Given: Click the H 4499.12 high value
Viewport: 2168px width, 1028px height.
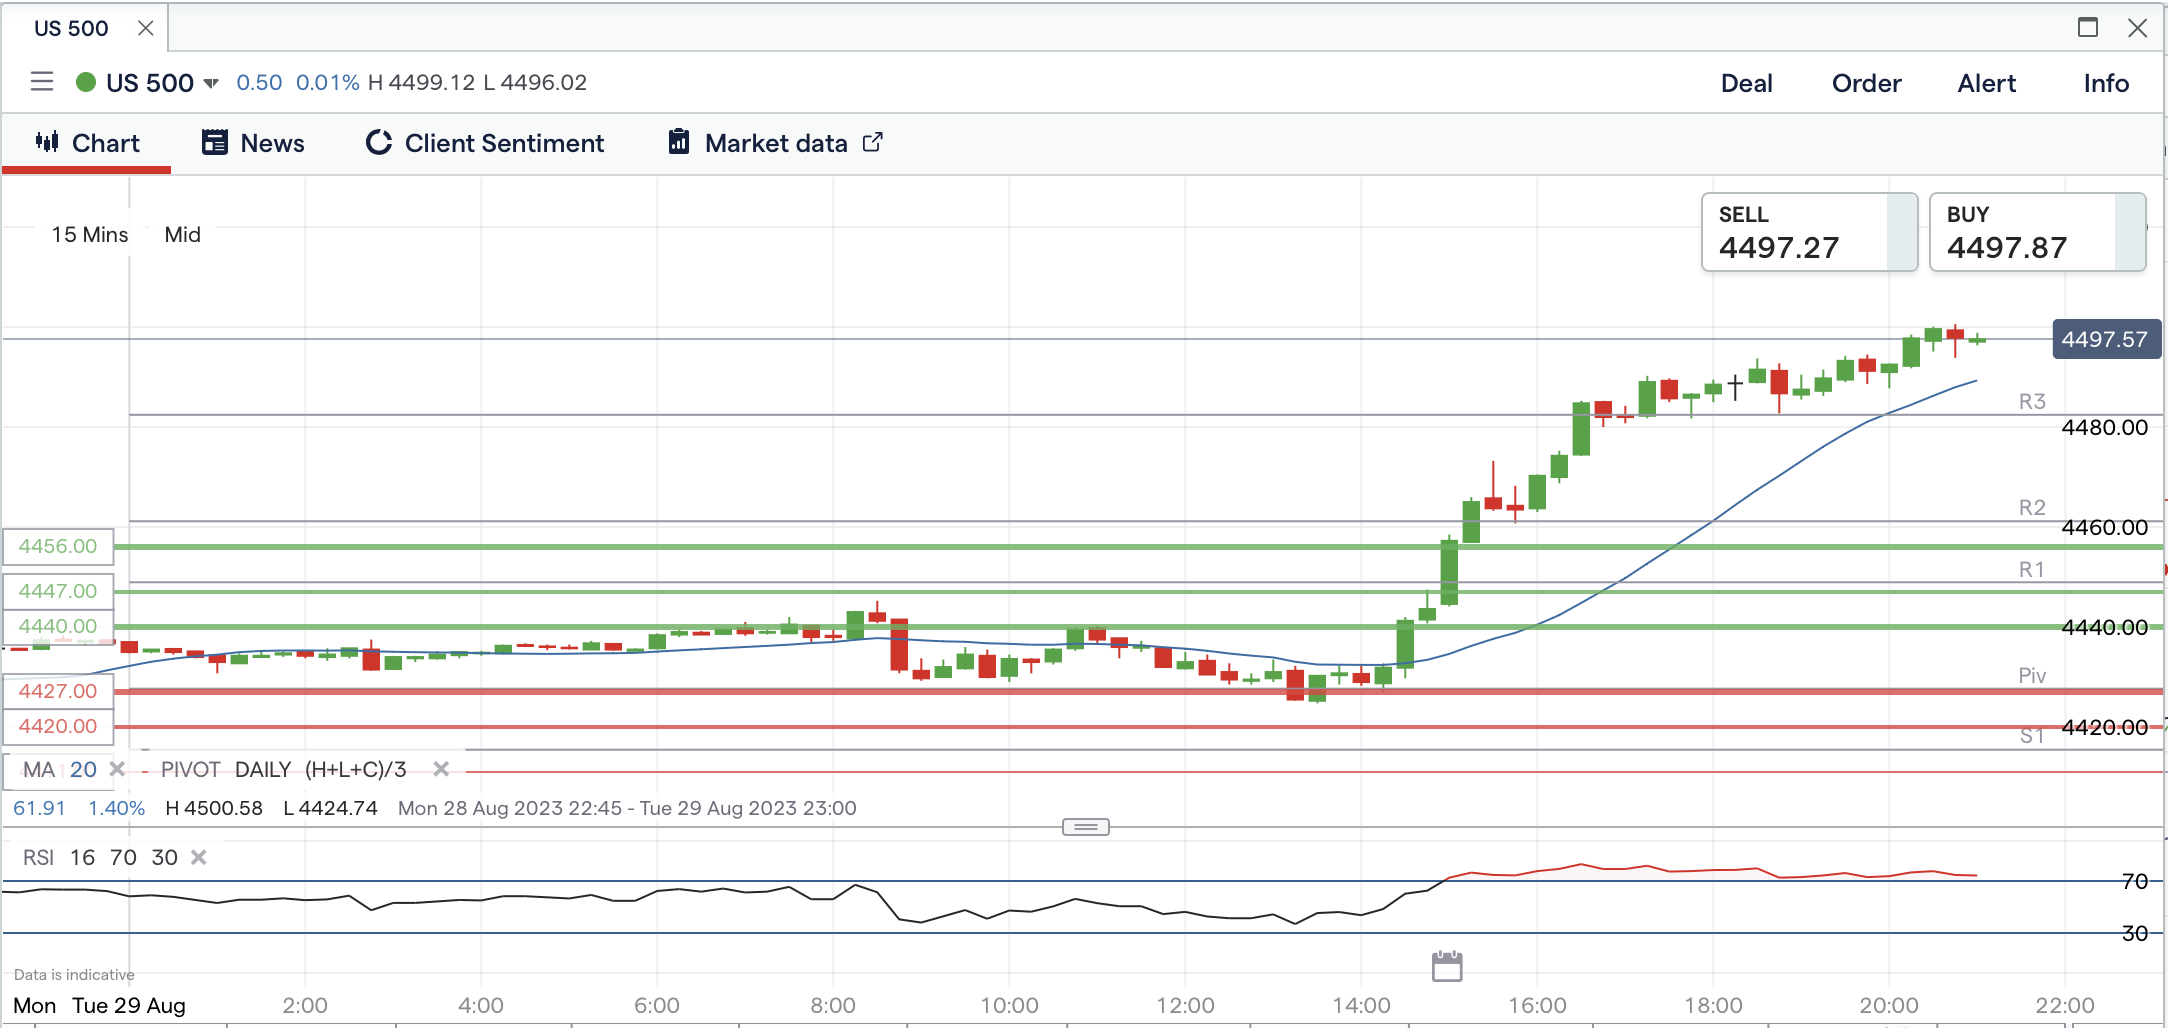Looking at the screenshot, I should coord(421,82).
